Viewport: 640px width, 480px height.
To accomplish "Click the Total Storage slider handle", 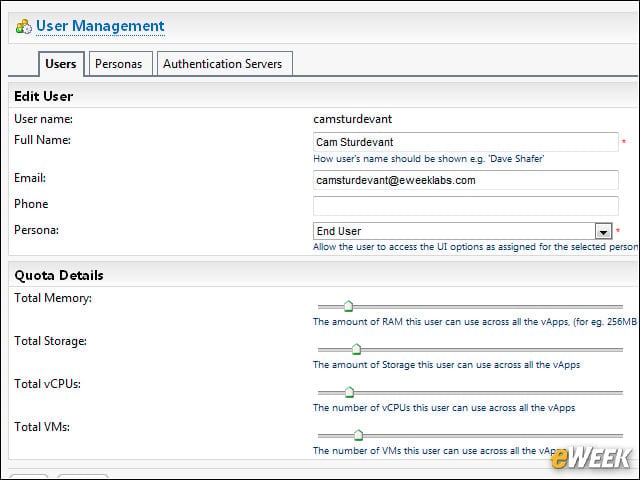I will [356, 349].
